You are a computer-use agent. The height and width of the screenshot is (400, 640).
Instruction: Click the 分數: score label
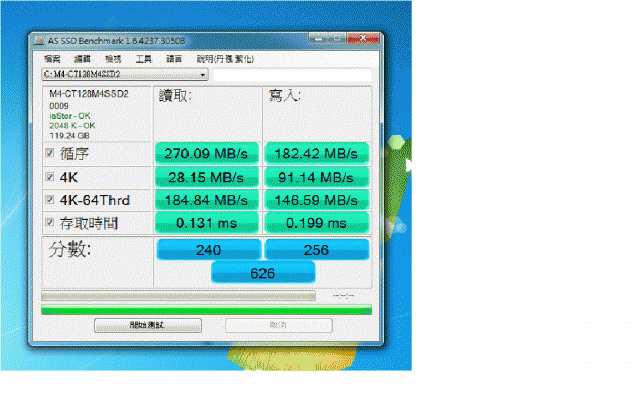(x=69, y=249)
